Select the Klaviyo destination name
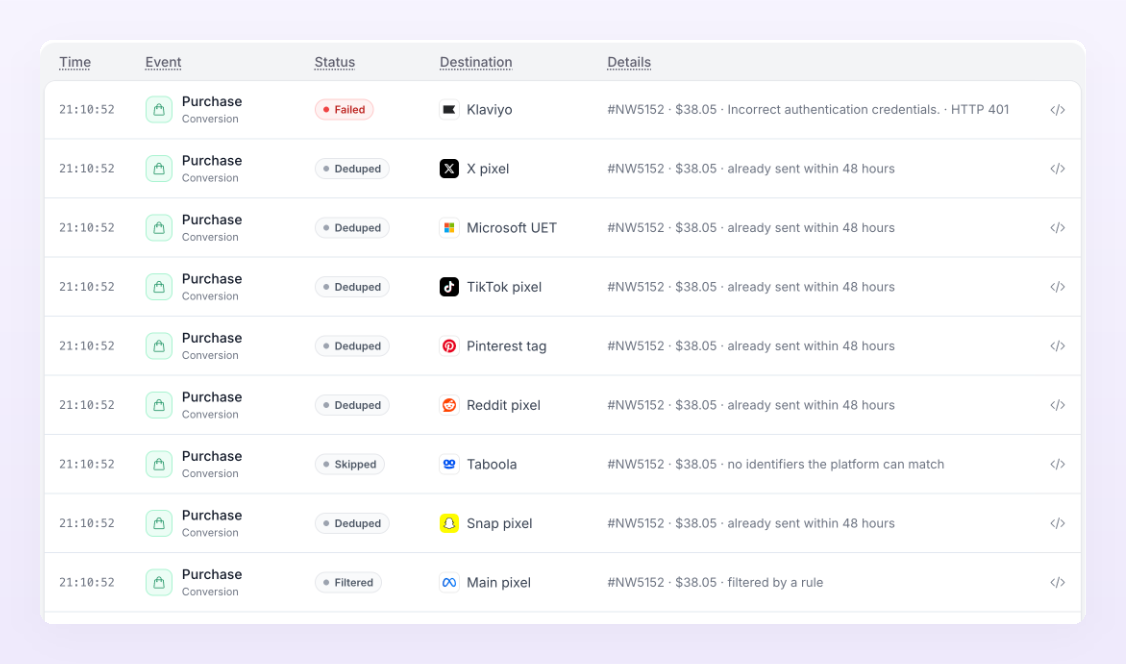Image resolution: width=1126 pixels, height=664 pixels. 489,110
